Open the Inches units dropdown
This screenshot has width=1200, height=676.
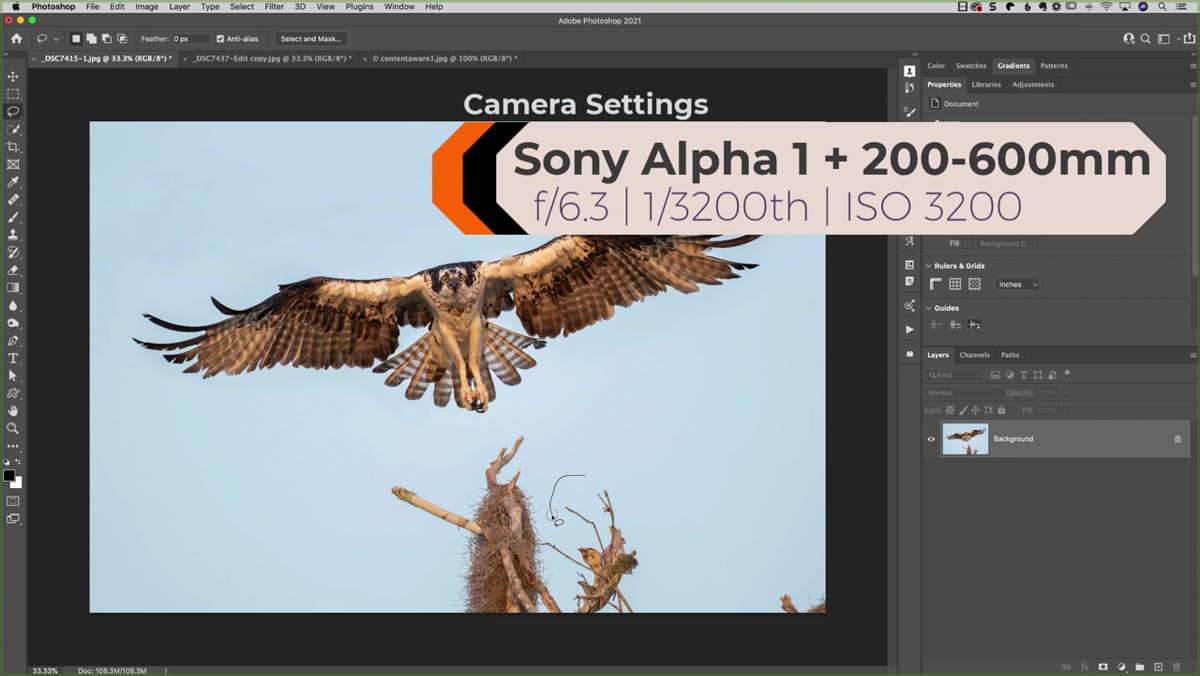[1018, 284]
